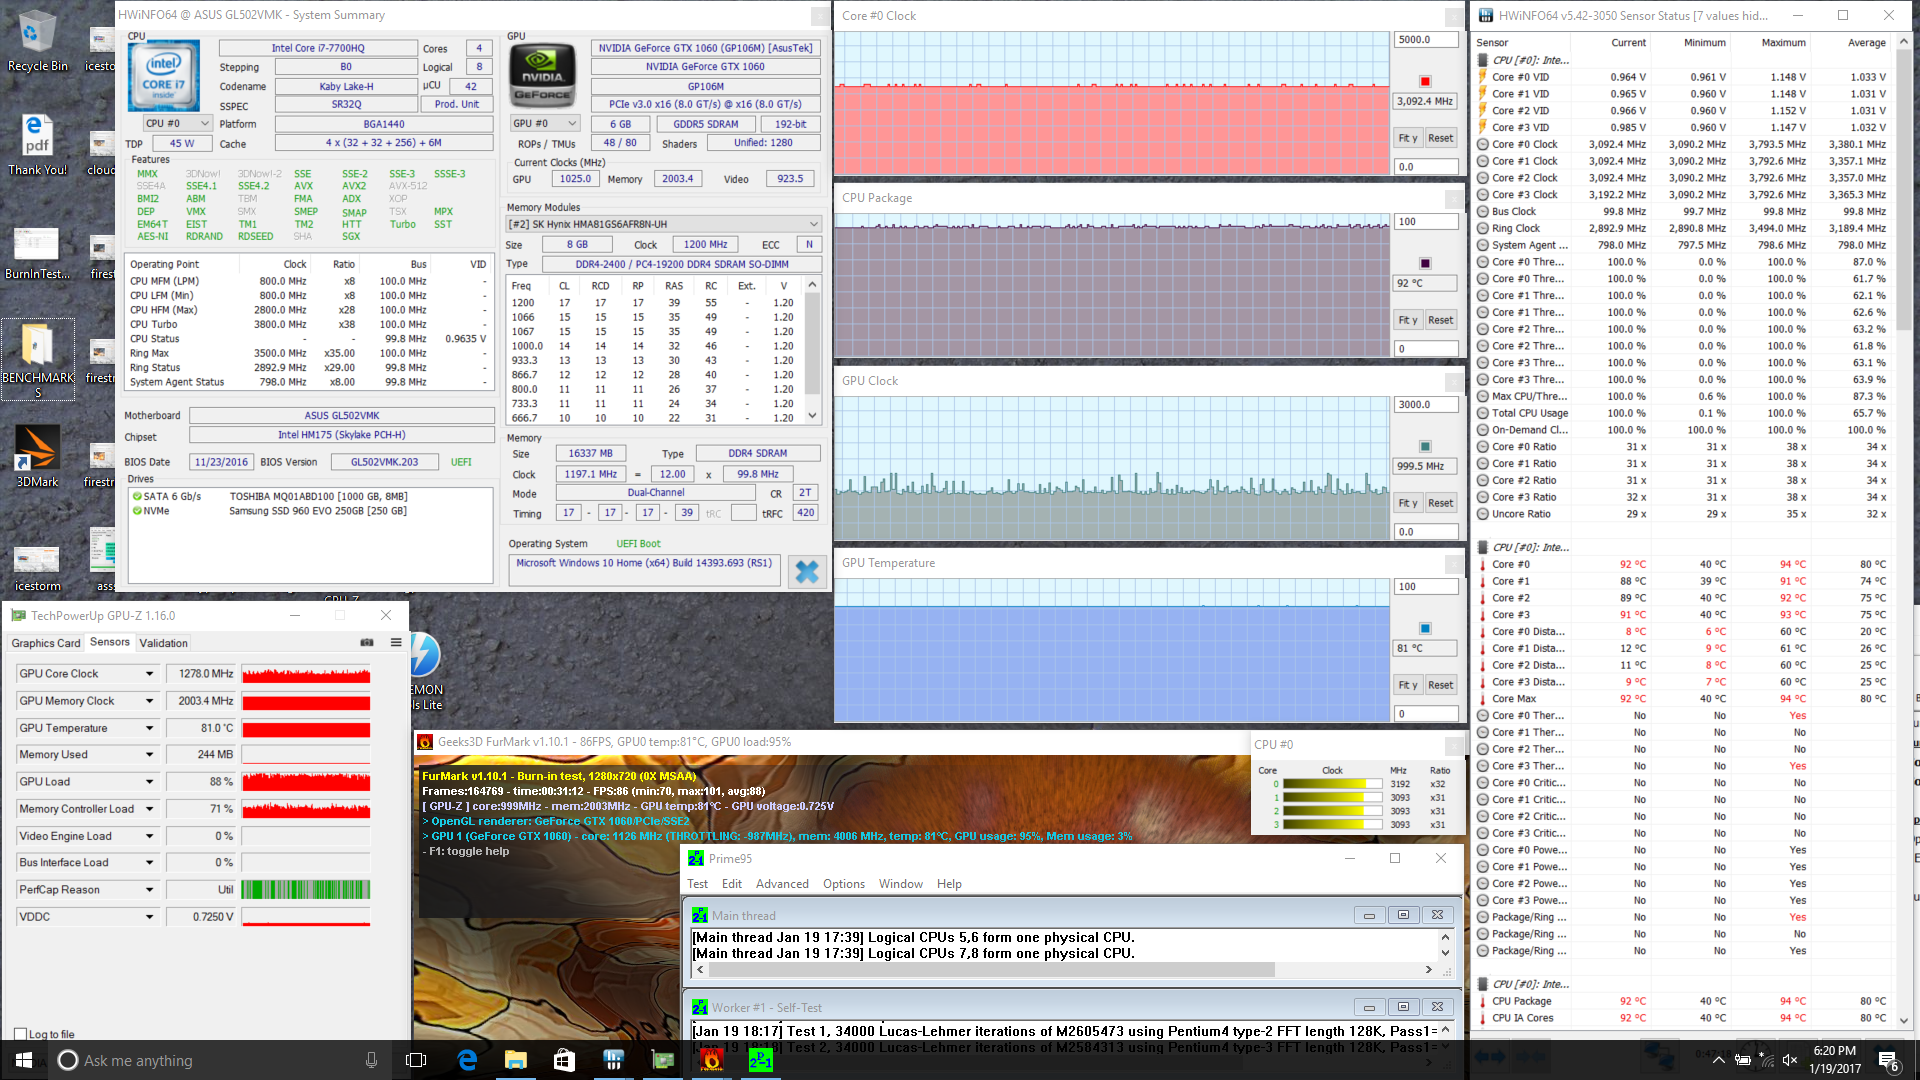The image size is (1920, 1080).
Task: Open the Action Center notifications icon
Action: [1888, 1061]
